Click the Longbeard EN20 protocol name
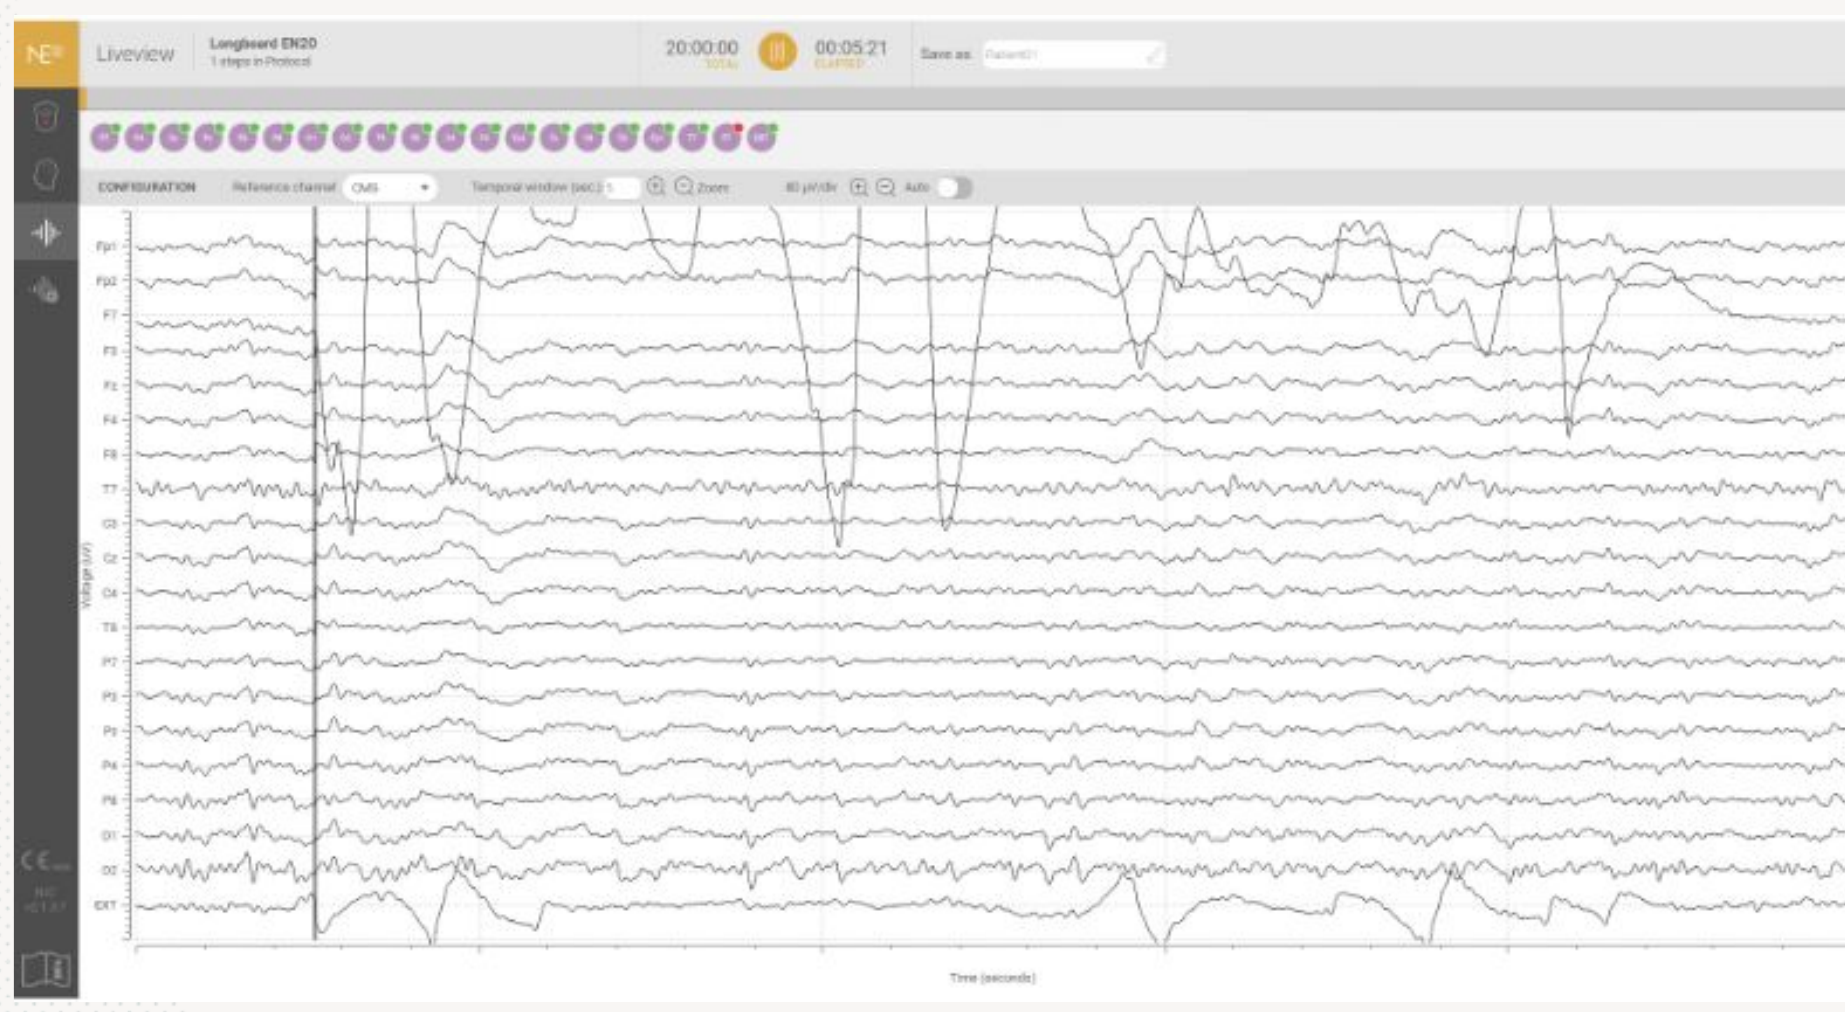The height and width of the screenshot is (1012, 1845). (x=263, y=43)
